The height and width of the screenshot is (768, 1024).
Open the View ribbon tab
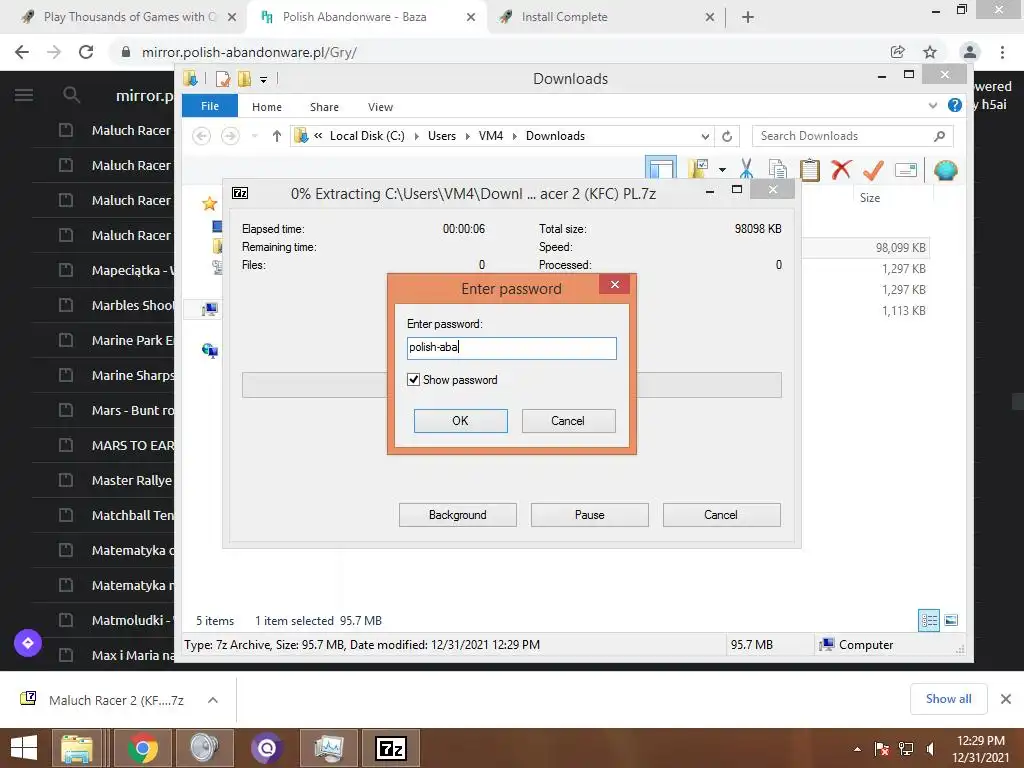tap(380, 106)
